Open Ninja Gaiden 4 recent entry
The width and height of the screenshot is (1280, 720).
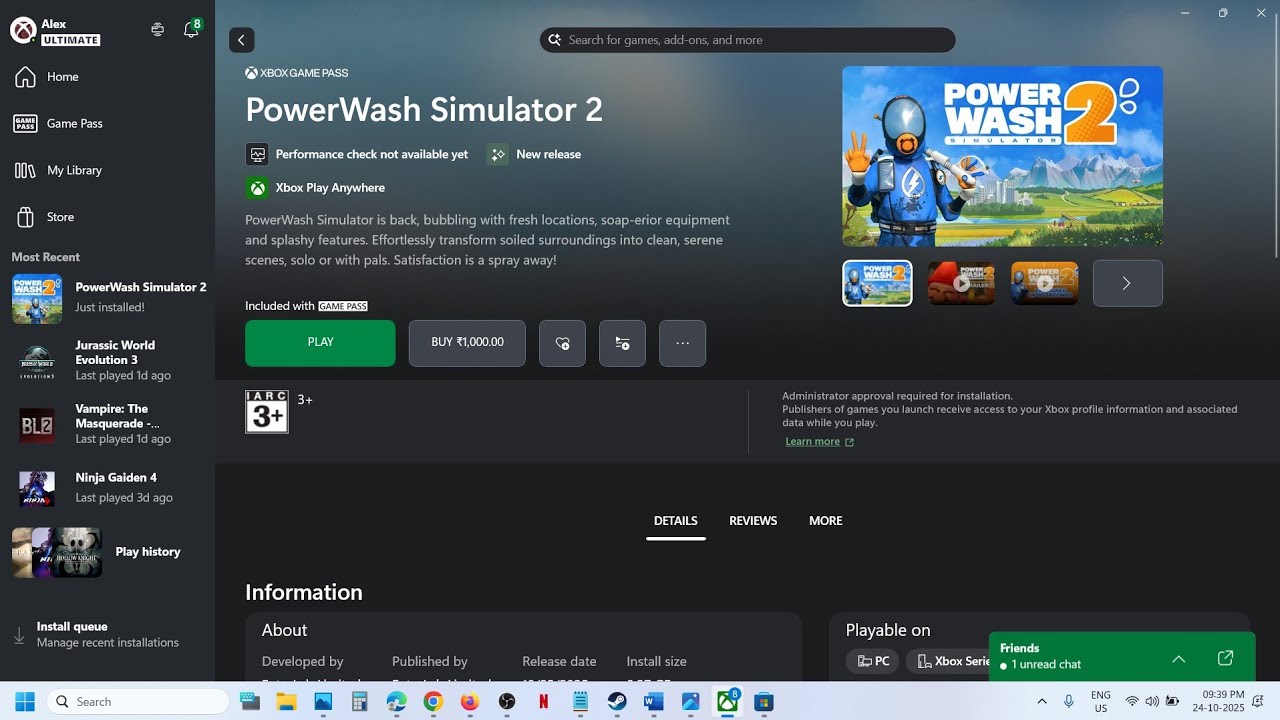point(107,487)
